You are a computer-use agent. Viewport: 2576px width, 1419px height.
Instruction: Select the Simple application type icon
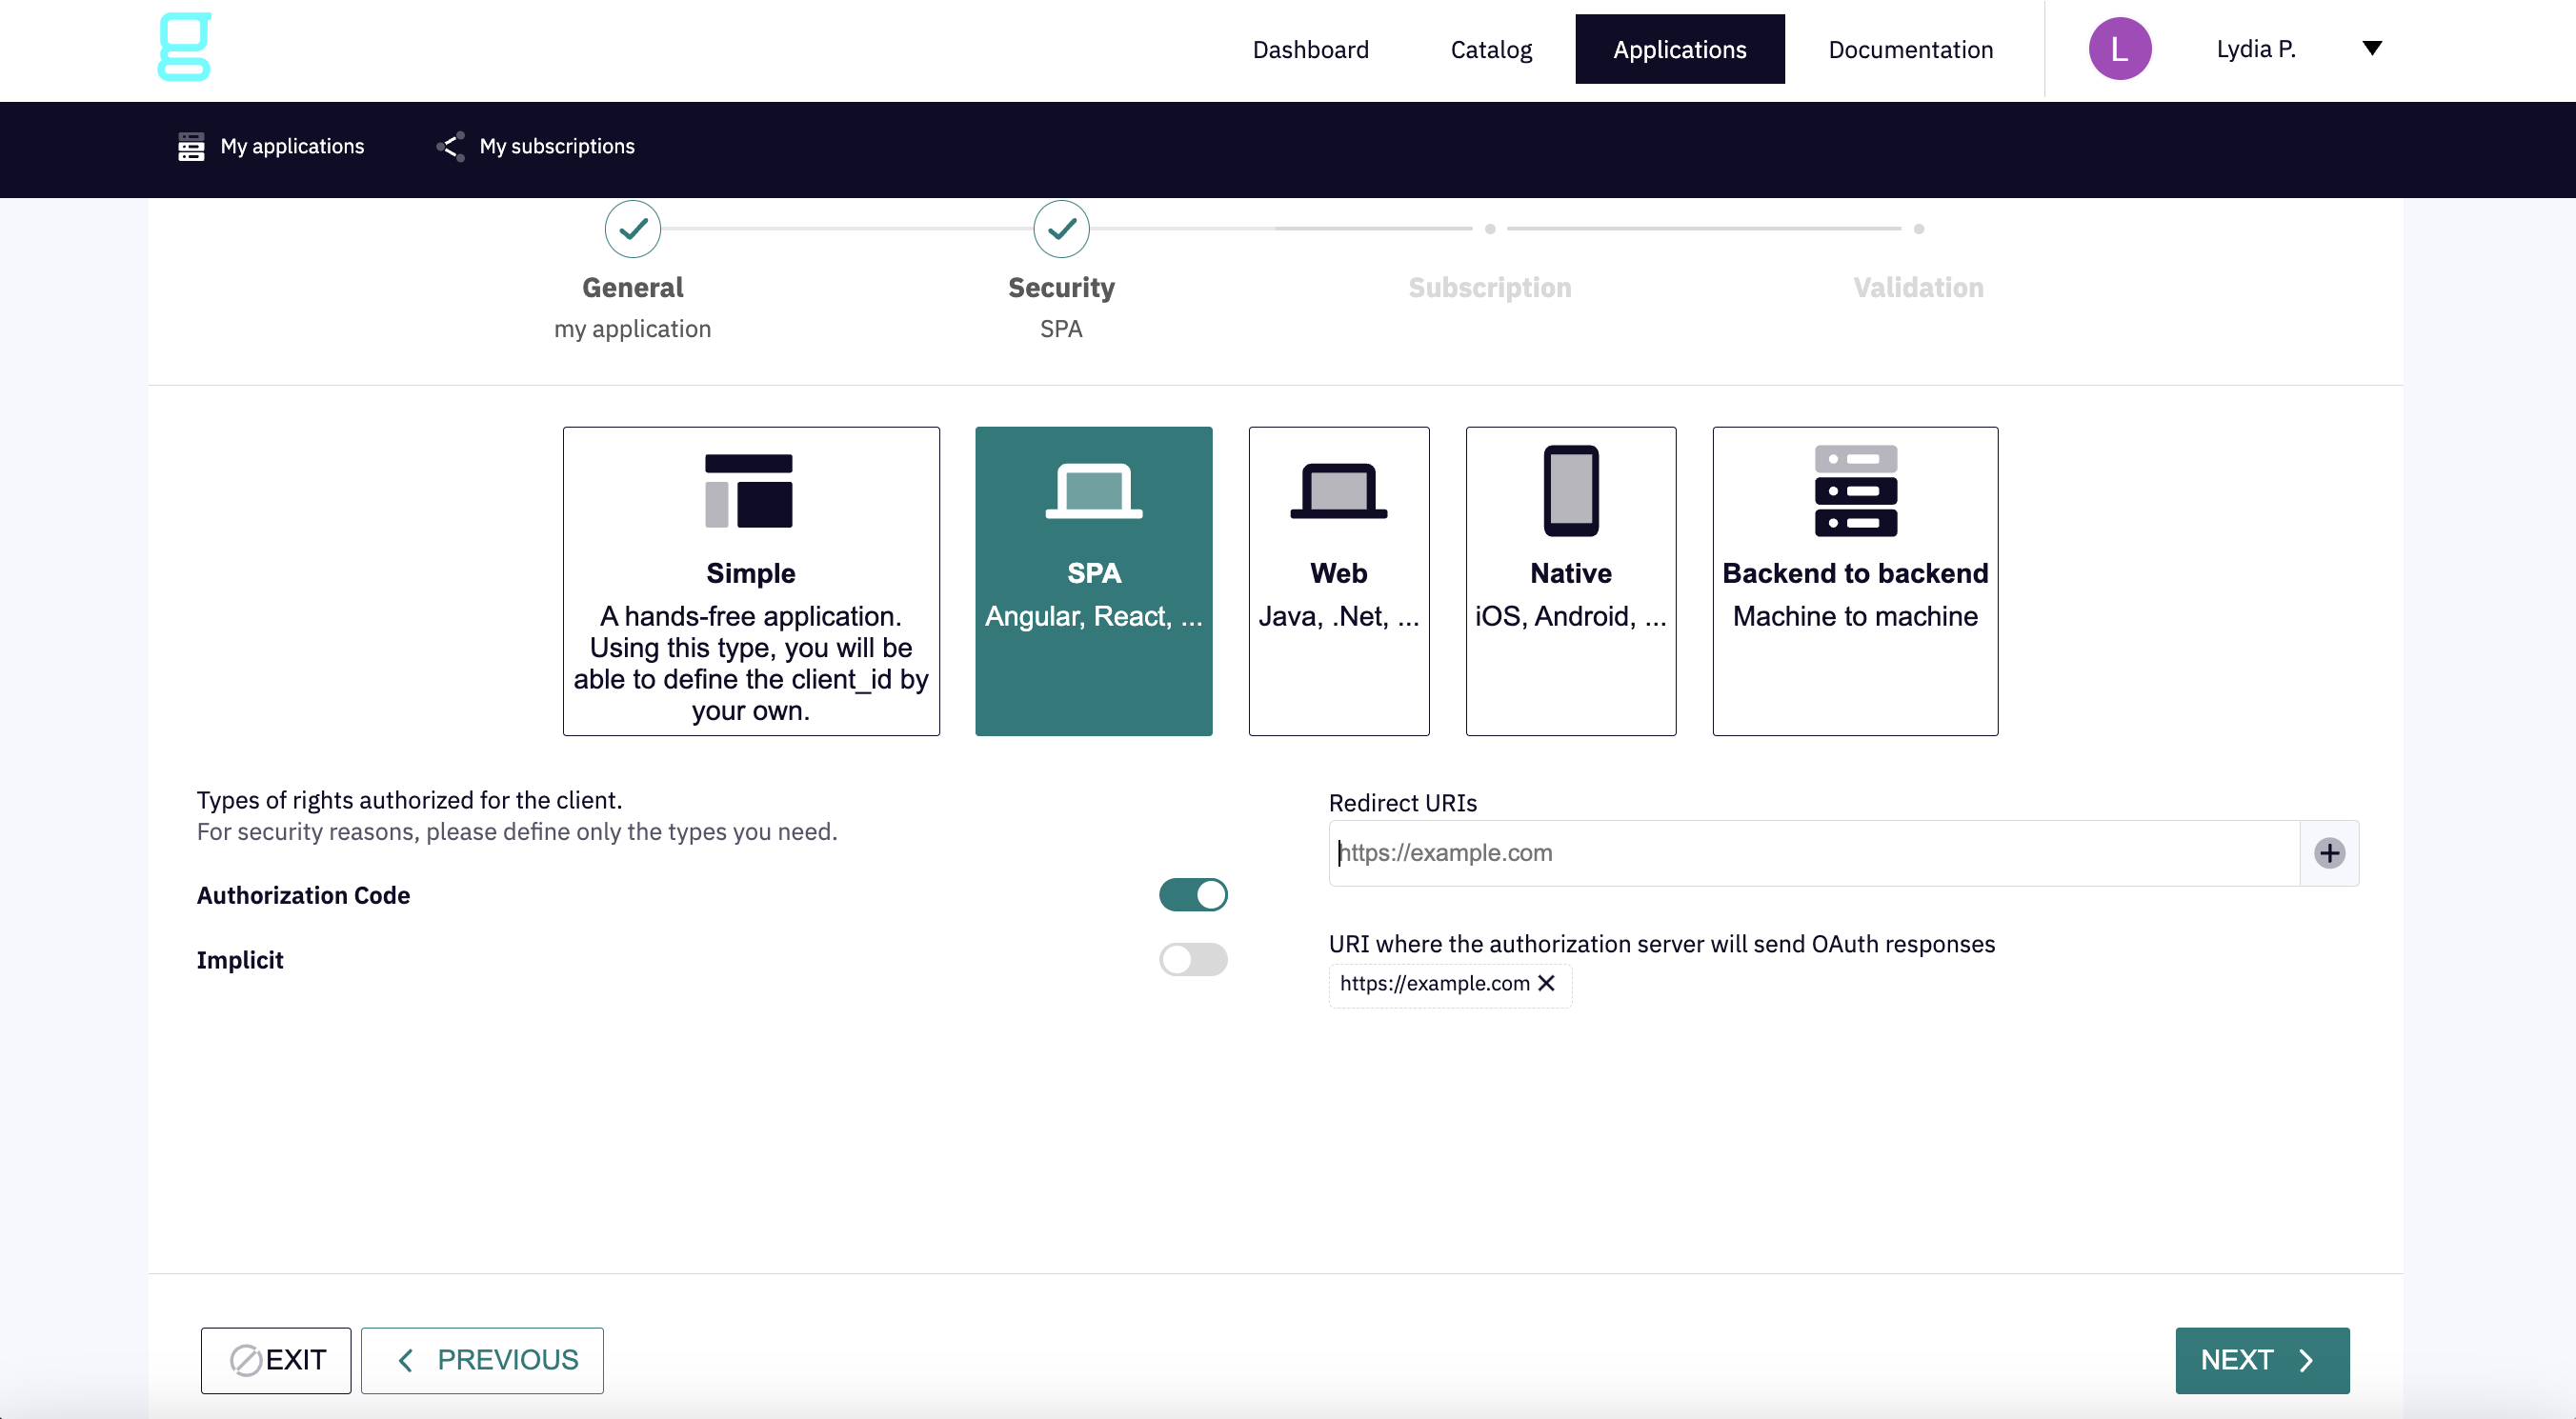click(x=749, y=491)
